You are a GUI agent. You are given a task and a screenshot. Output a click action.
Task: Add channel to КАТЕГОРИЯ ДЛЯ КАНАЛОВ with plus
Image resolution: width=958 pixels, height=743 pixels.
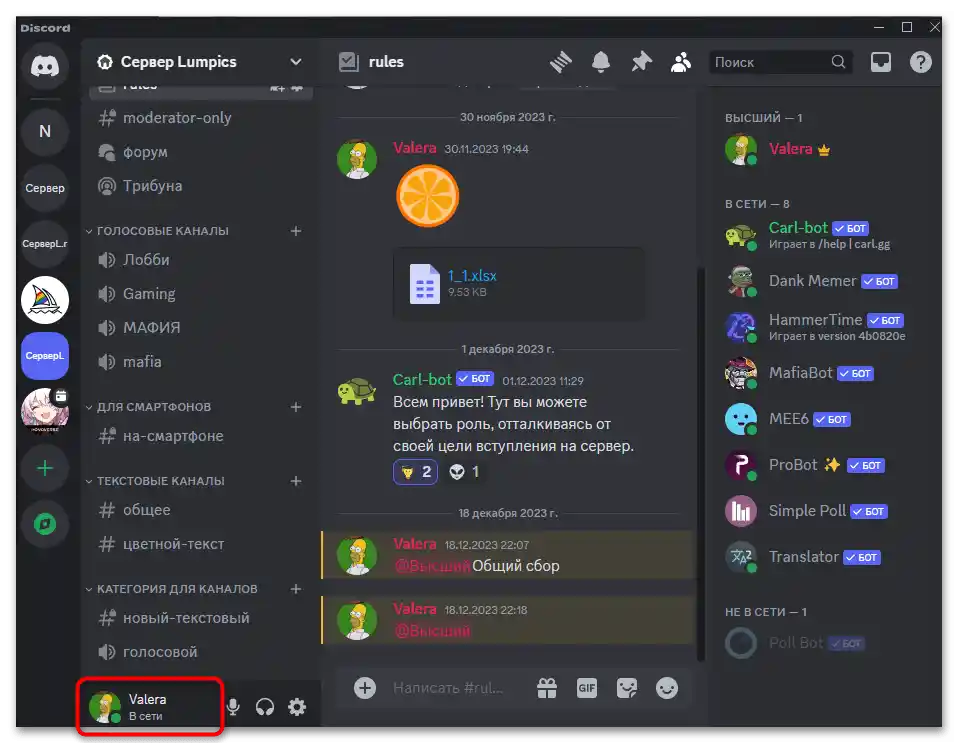296,589
